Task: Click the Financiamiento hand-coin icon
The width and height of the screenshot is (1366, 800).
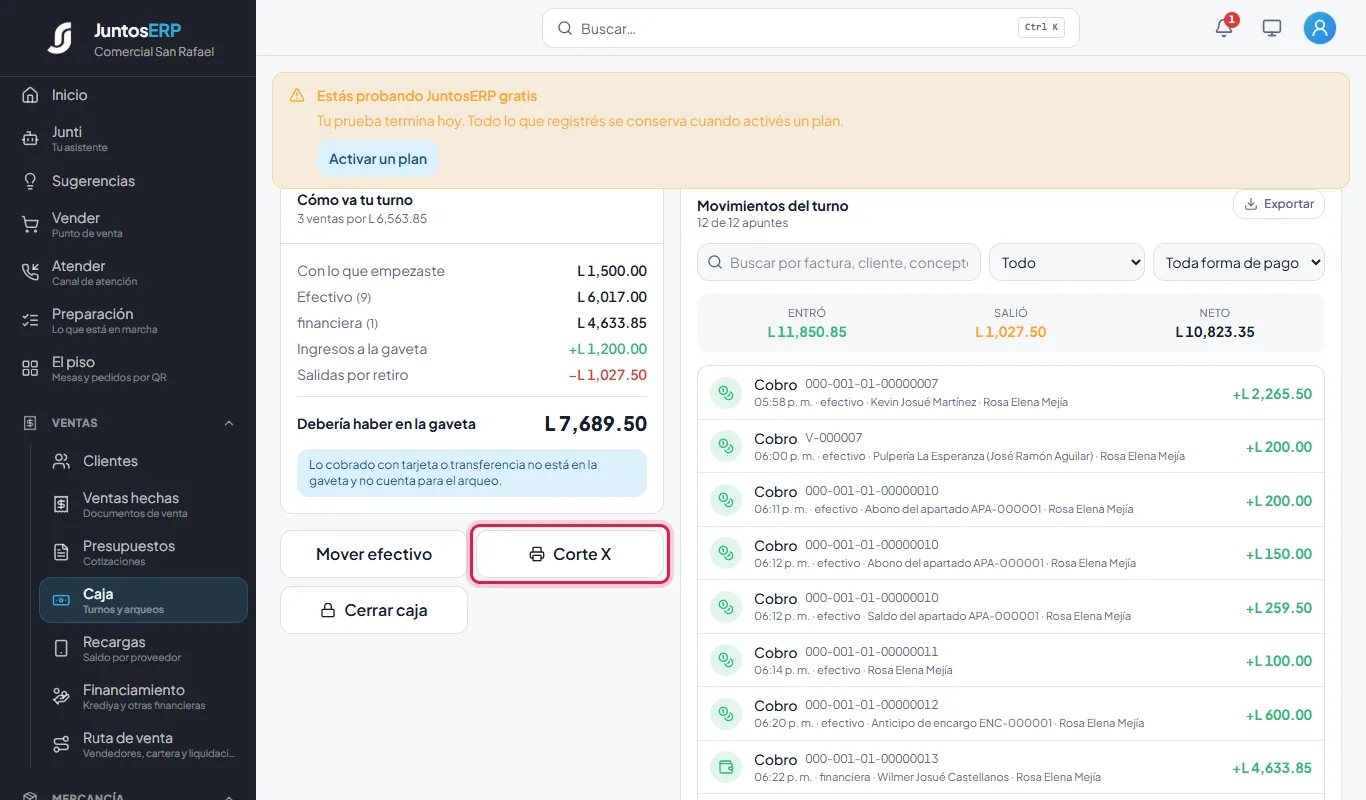Action: coord(61,697)
